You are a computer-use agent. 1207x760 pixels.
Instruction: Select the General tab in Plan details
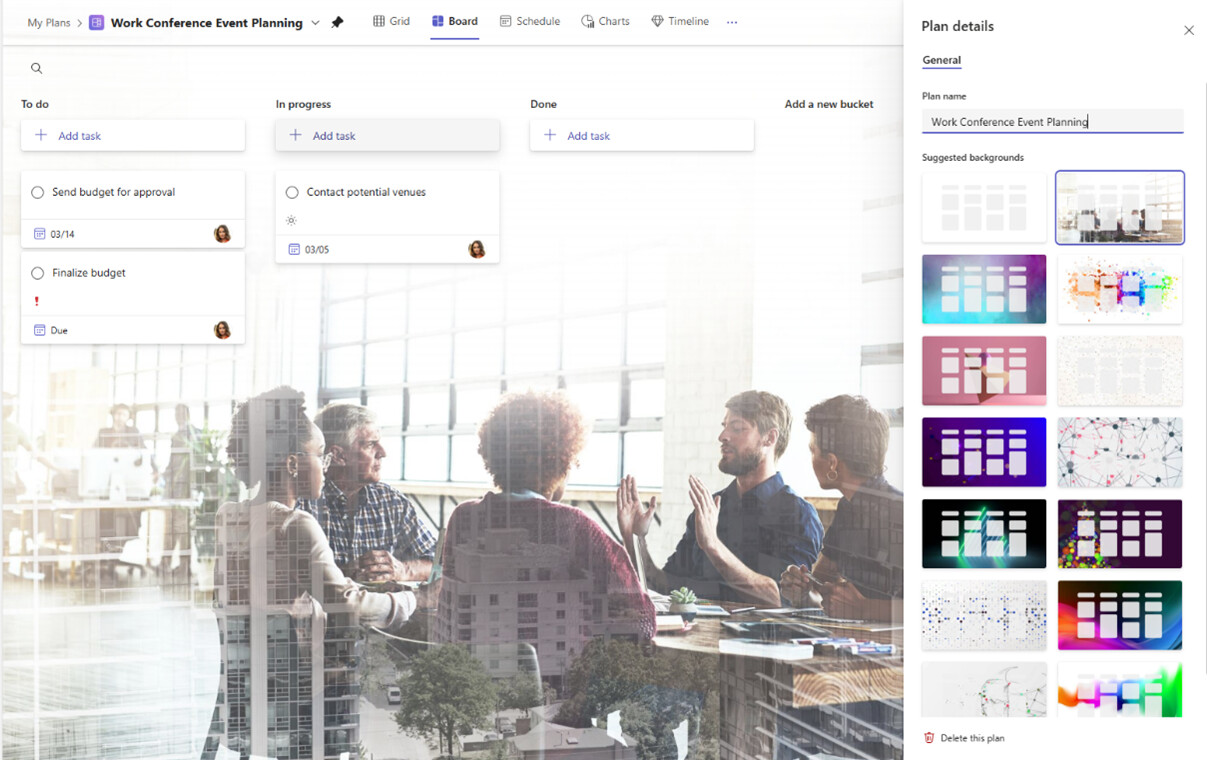tap(941, 60)
